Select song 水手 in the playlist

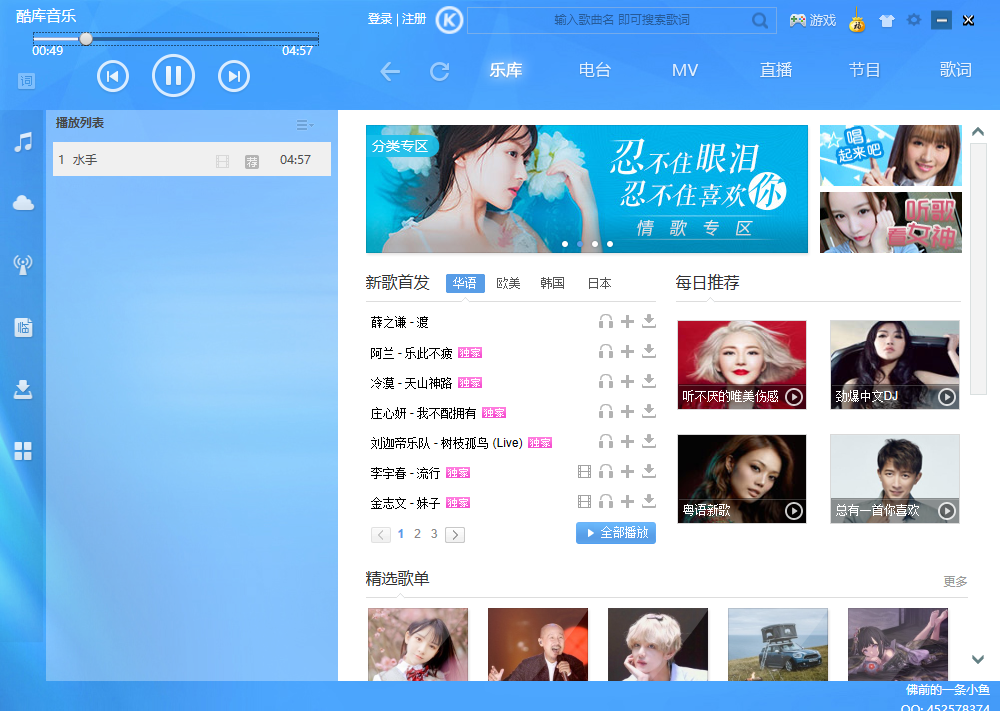coord(191,159)
